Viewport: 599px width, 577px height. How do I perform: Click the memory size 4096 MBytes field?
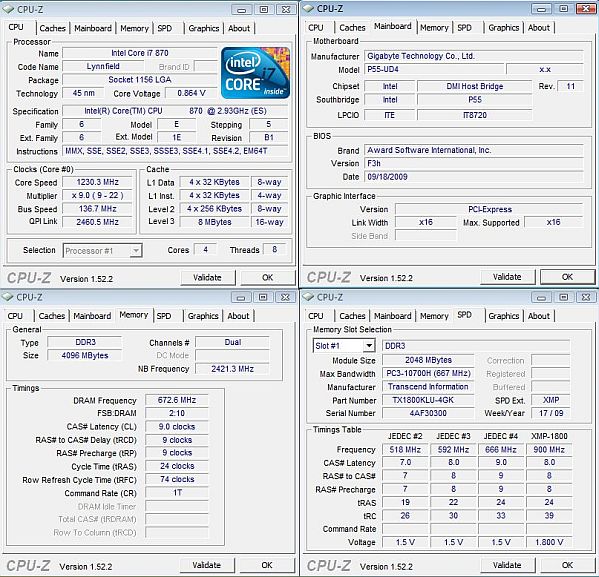coord(85,355)
